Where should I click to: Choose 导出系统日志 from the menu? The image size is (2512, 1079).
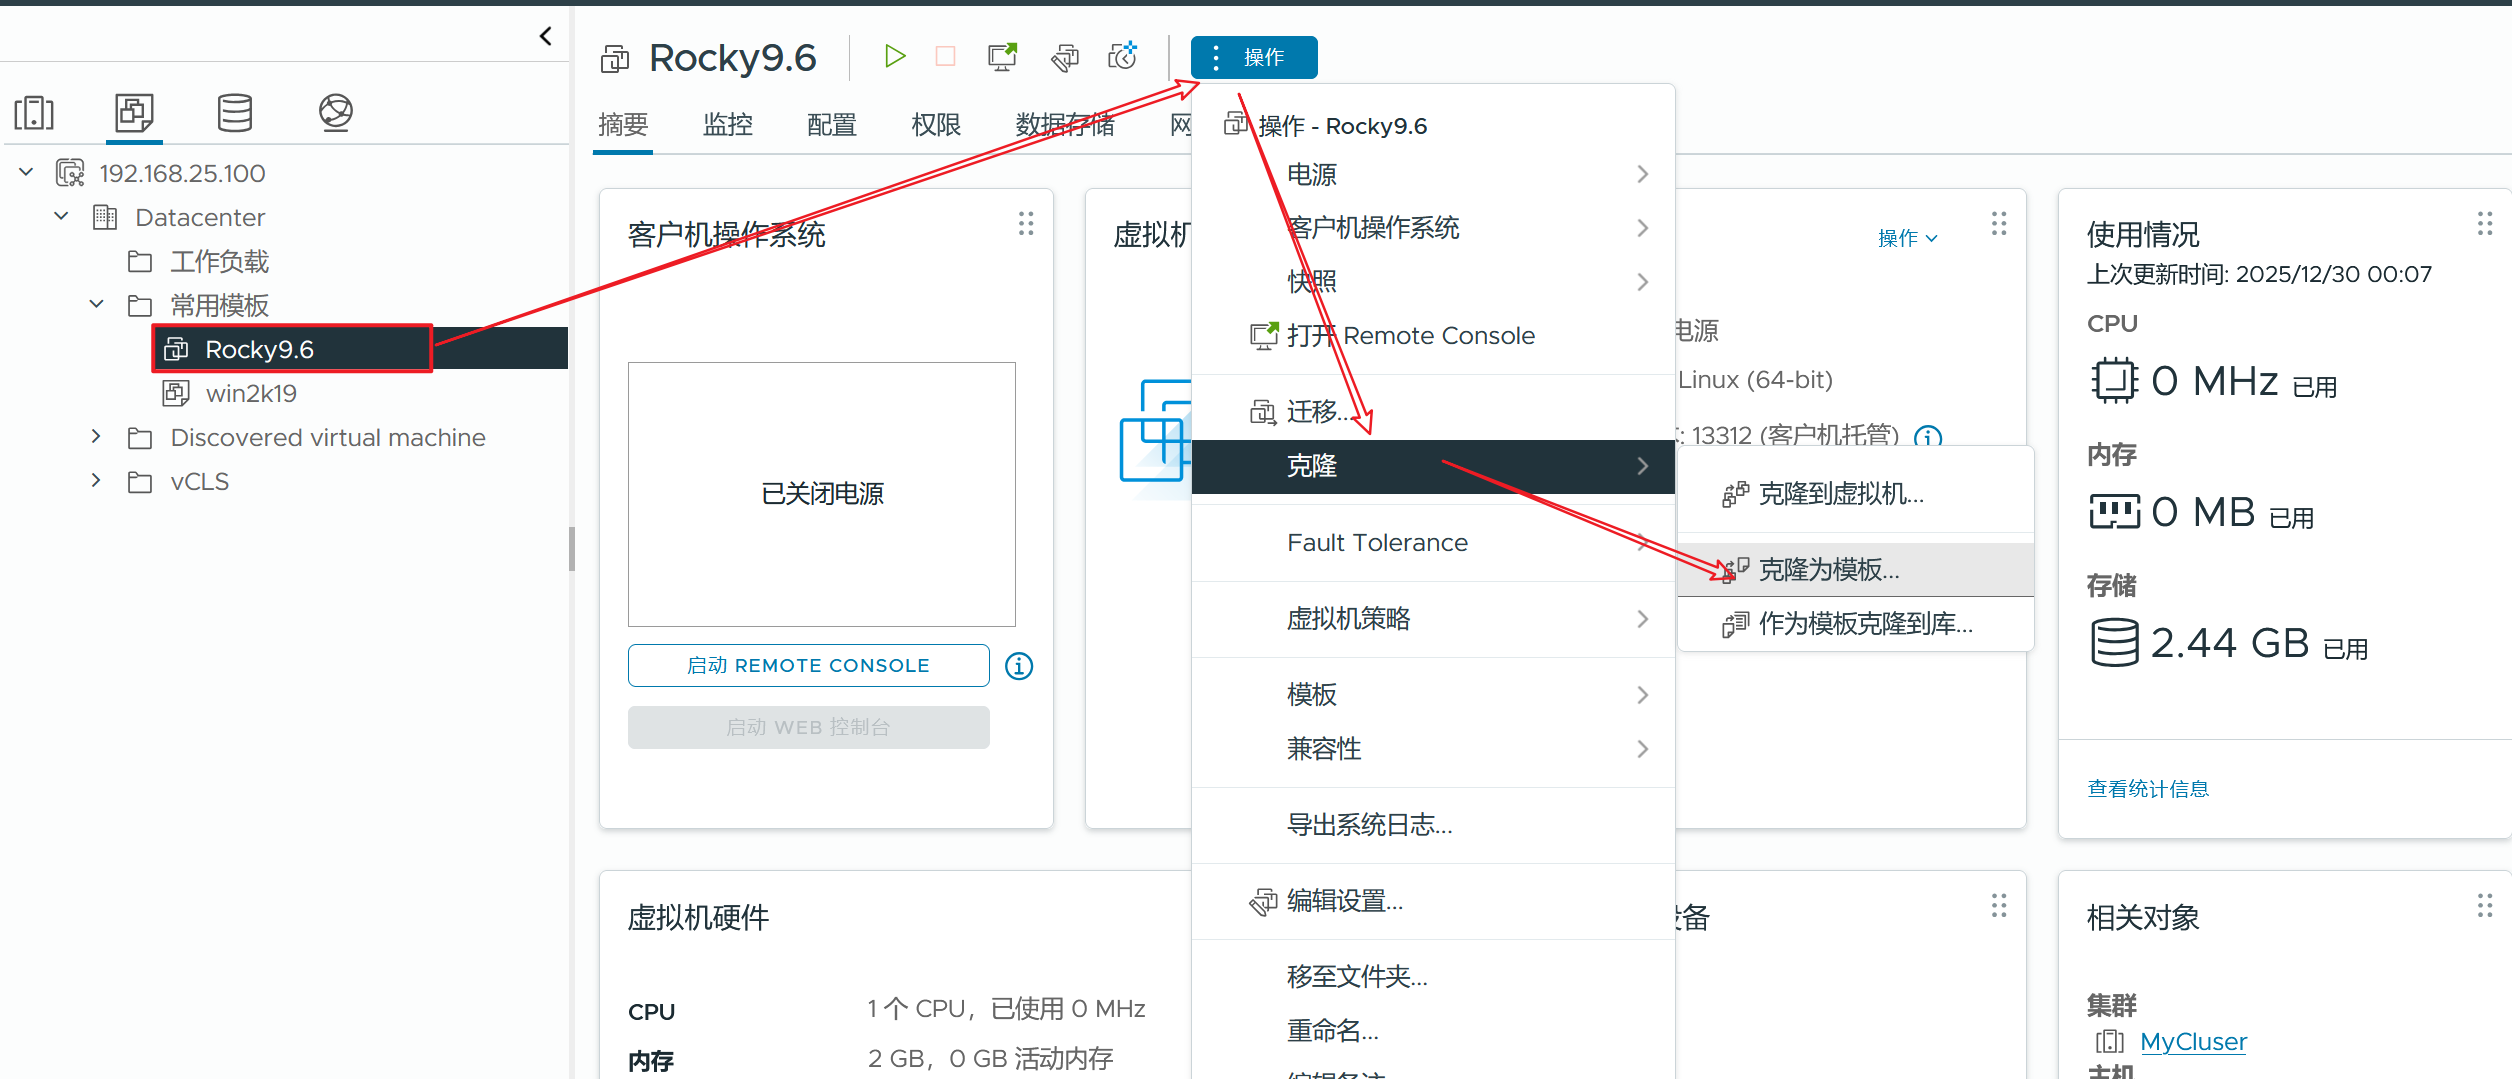[x=1433, y=825]
